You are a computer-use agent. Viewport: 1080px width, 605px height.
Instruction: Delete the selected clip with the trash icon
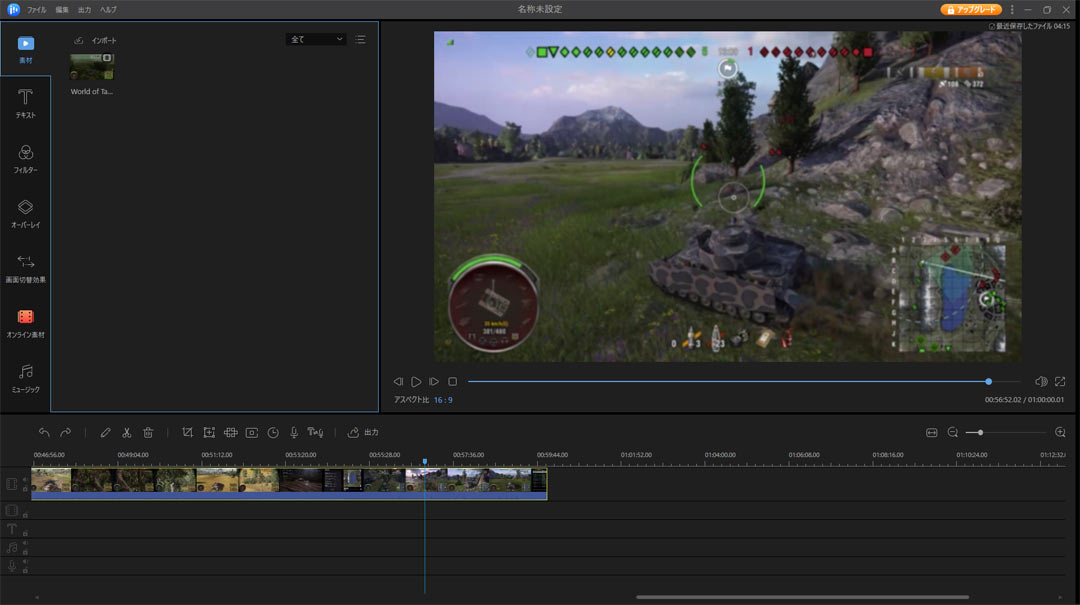click(x=148, y=432)
